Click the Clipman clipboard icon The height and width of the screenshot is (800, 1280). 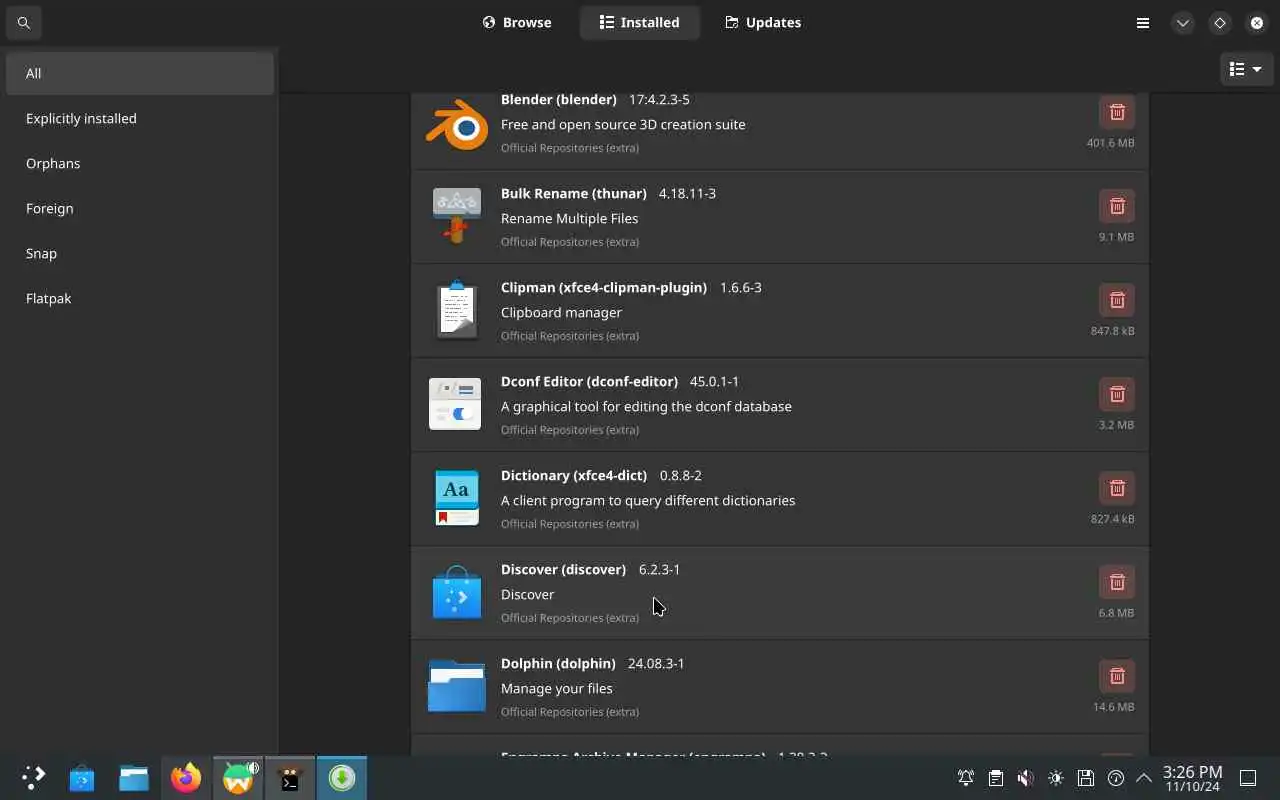click(x=456, y=310)
